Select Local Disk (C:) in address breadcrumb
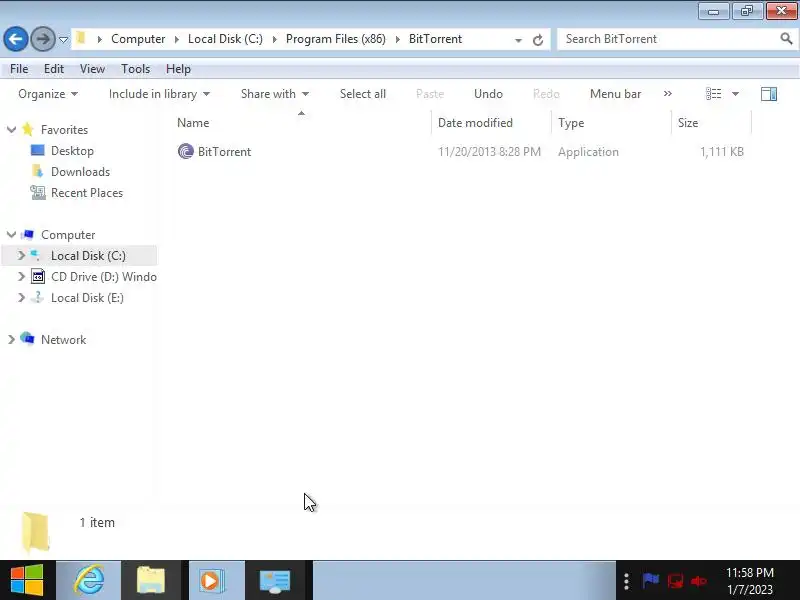 225,39
